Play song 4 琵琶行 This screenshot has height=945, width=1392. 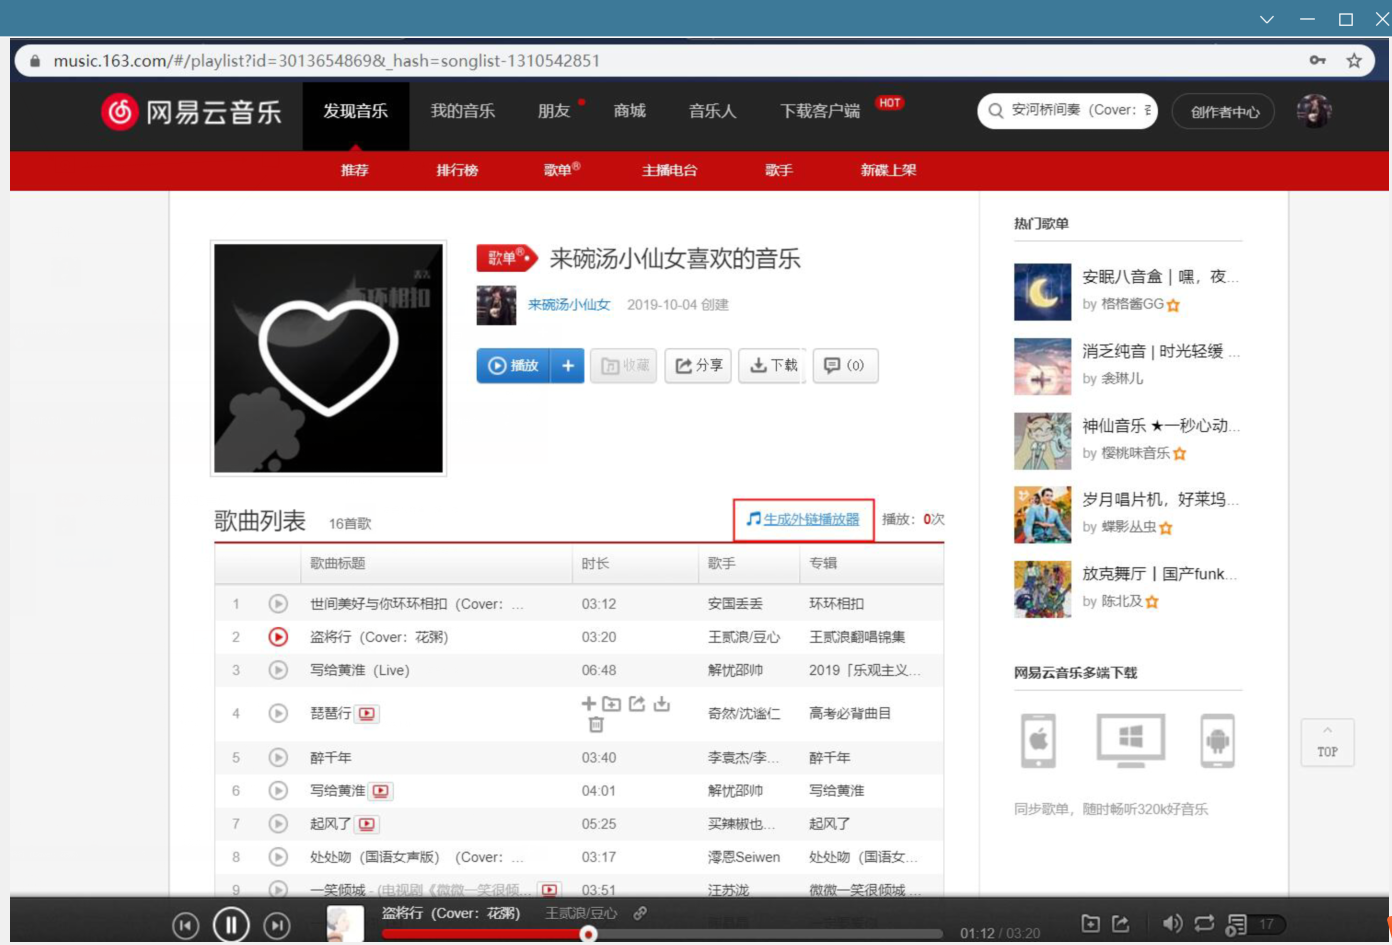click(x=278, y=713)
